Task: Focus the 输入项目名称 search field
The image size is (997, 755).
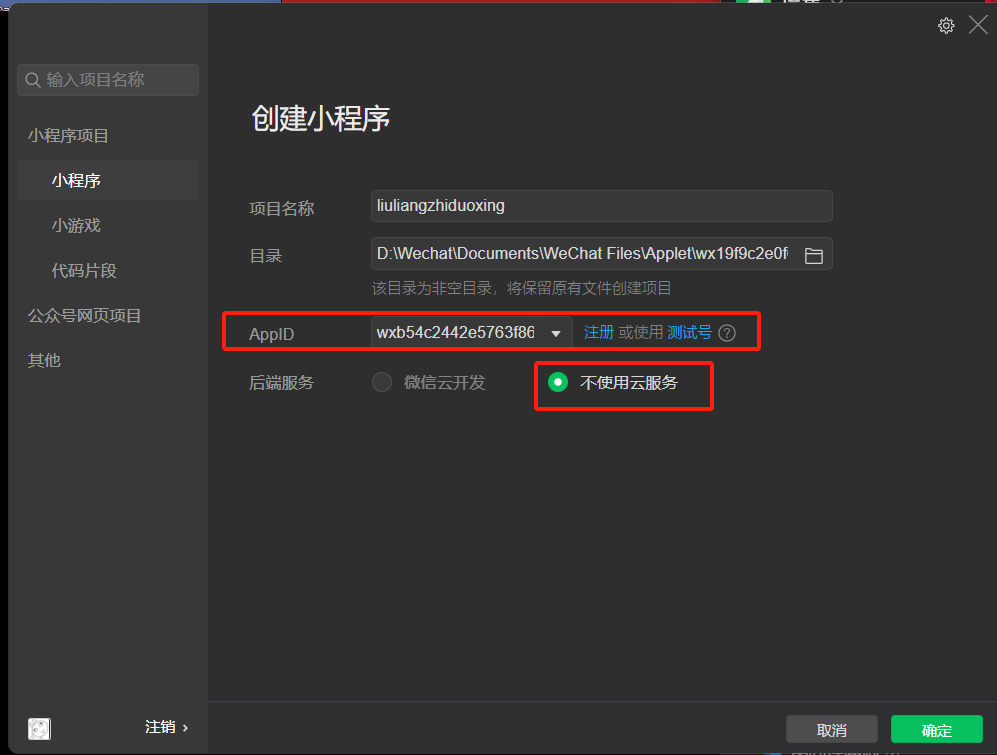Action: pos(108,80)
